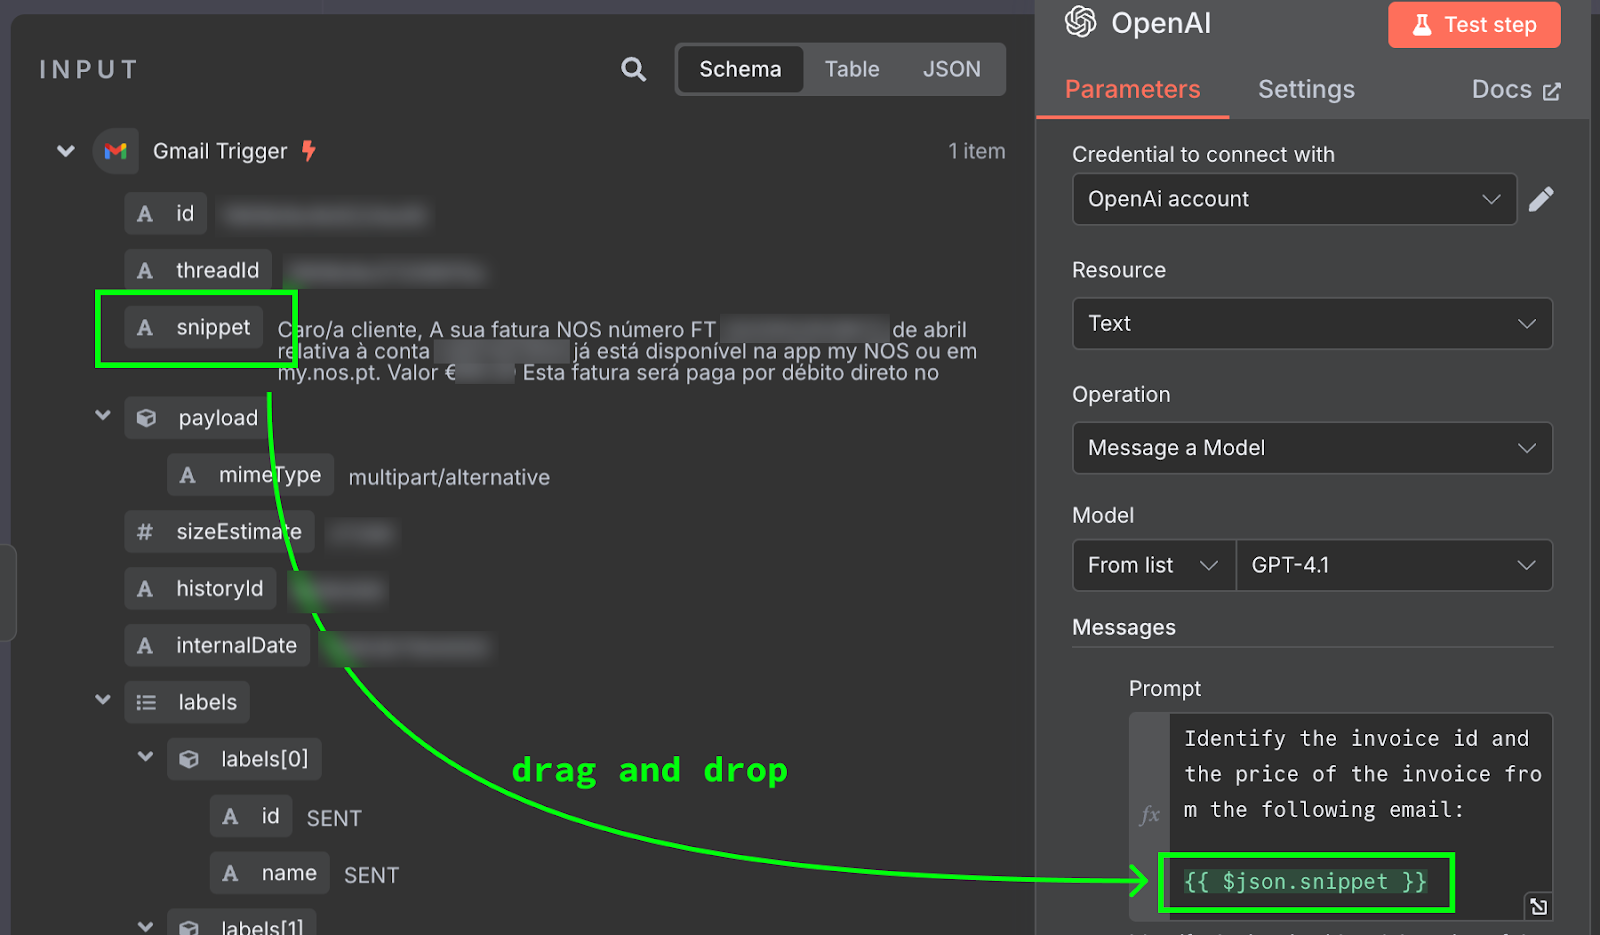The width and height of the screenshot is (1600, 935).
Task: Click the string icon on internalDate
Action: pyautogui.click(x=145, y=646)
